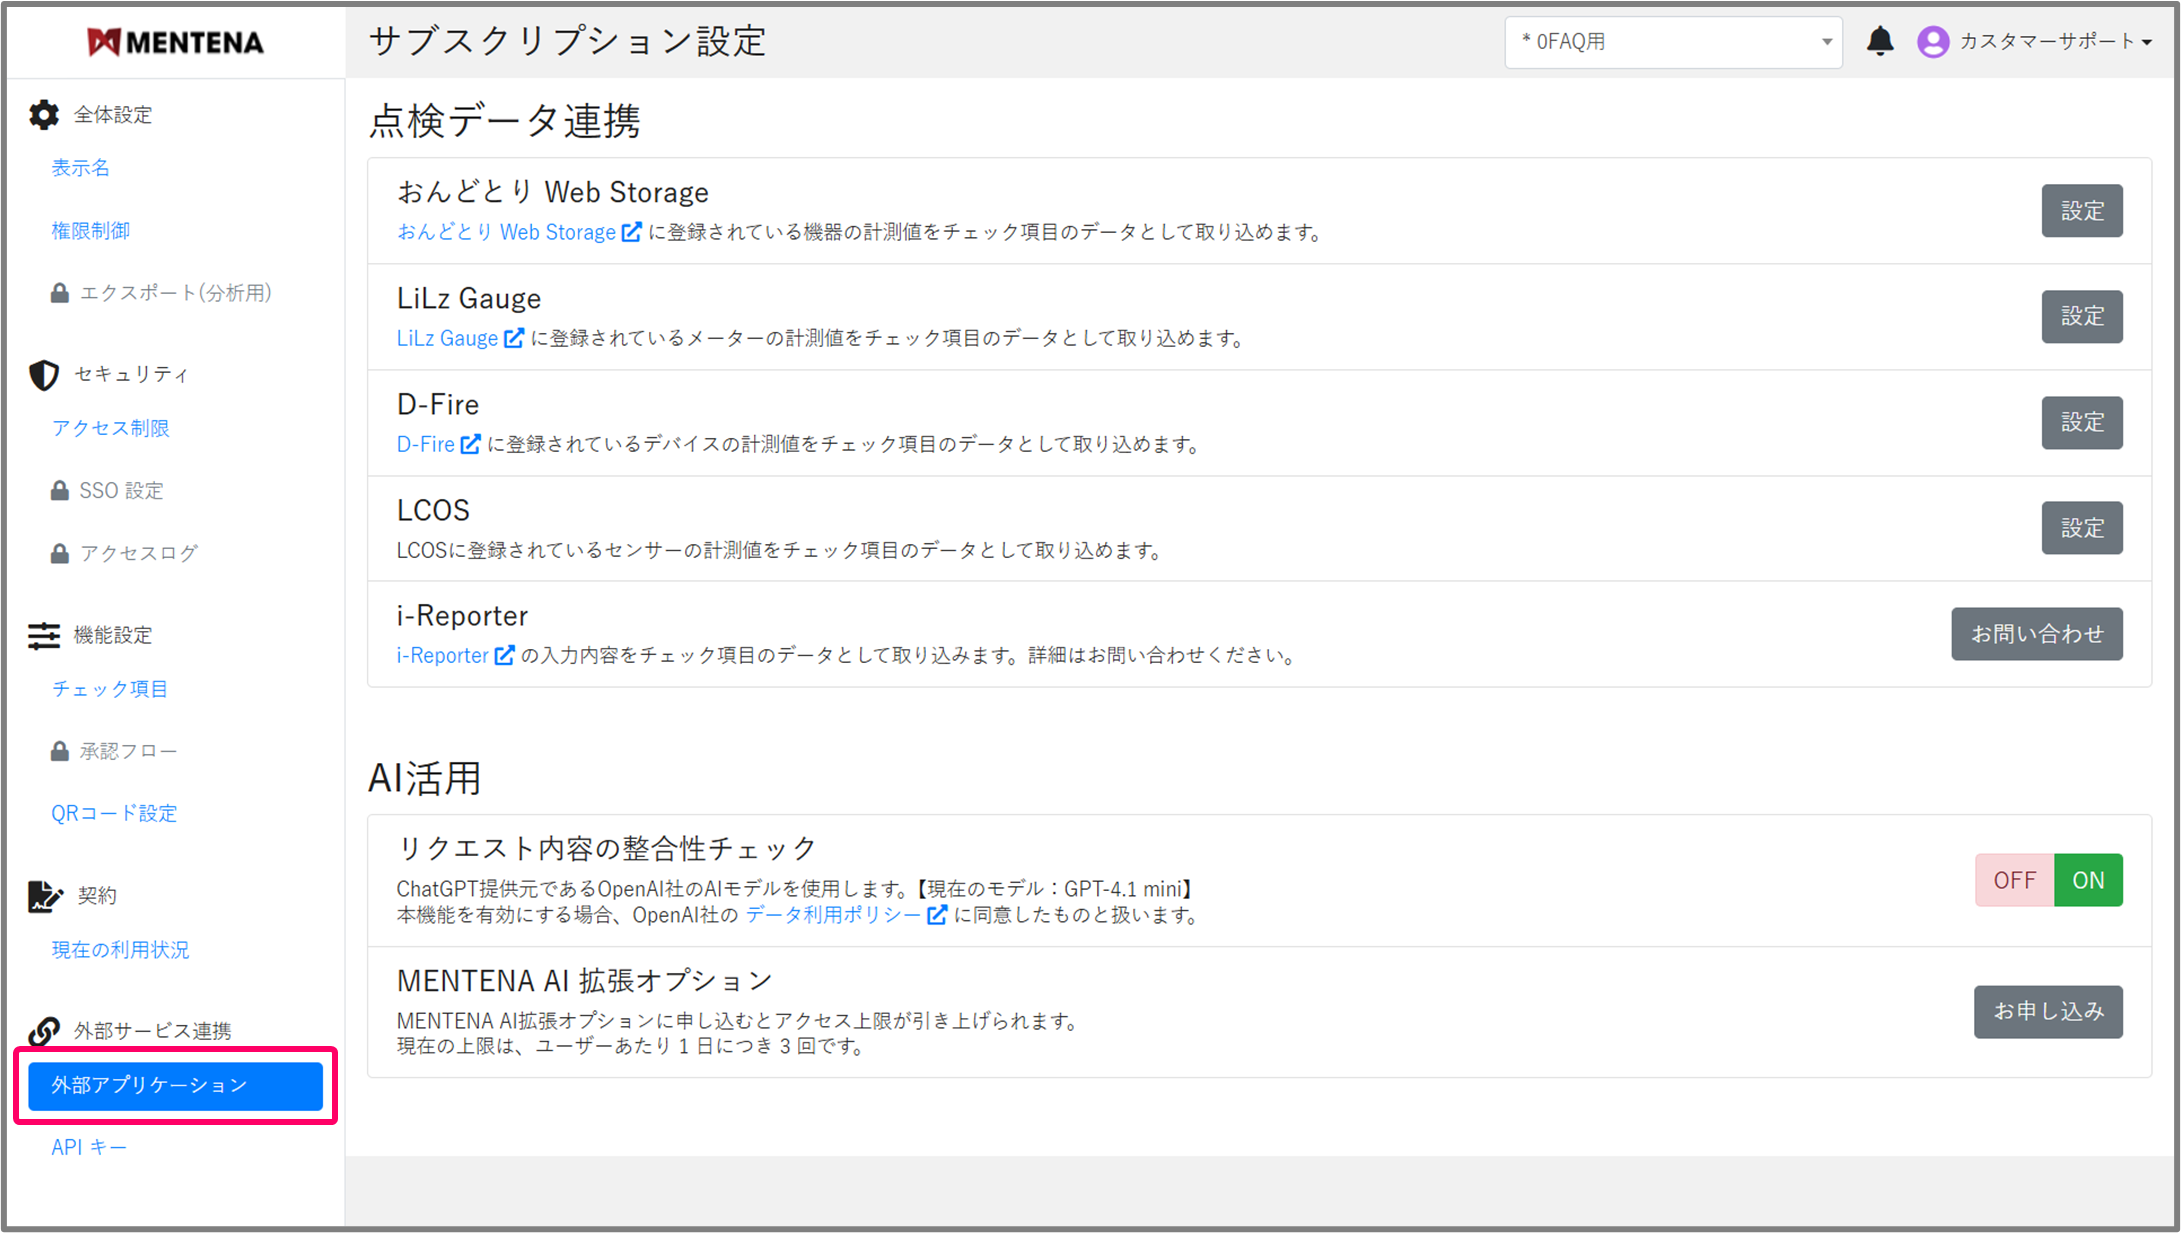2181x1233 pixels.
Task: Open the データ利用ポリシー link
Action: pyautogui.click(x=833, y=914)
